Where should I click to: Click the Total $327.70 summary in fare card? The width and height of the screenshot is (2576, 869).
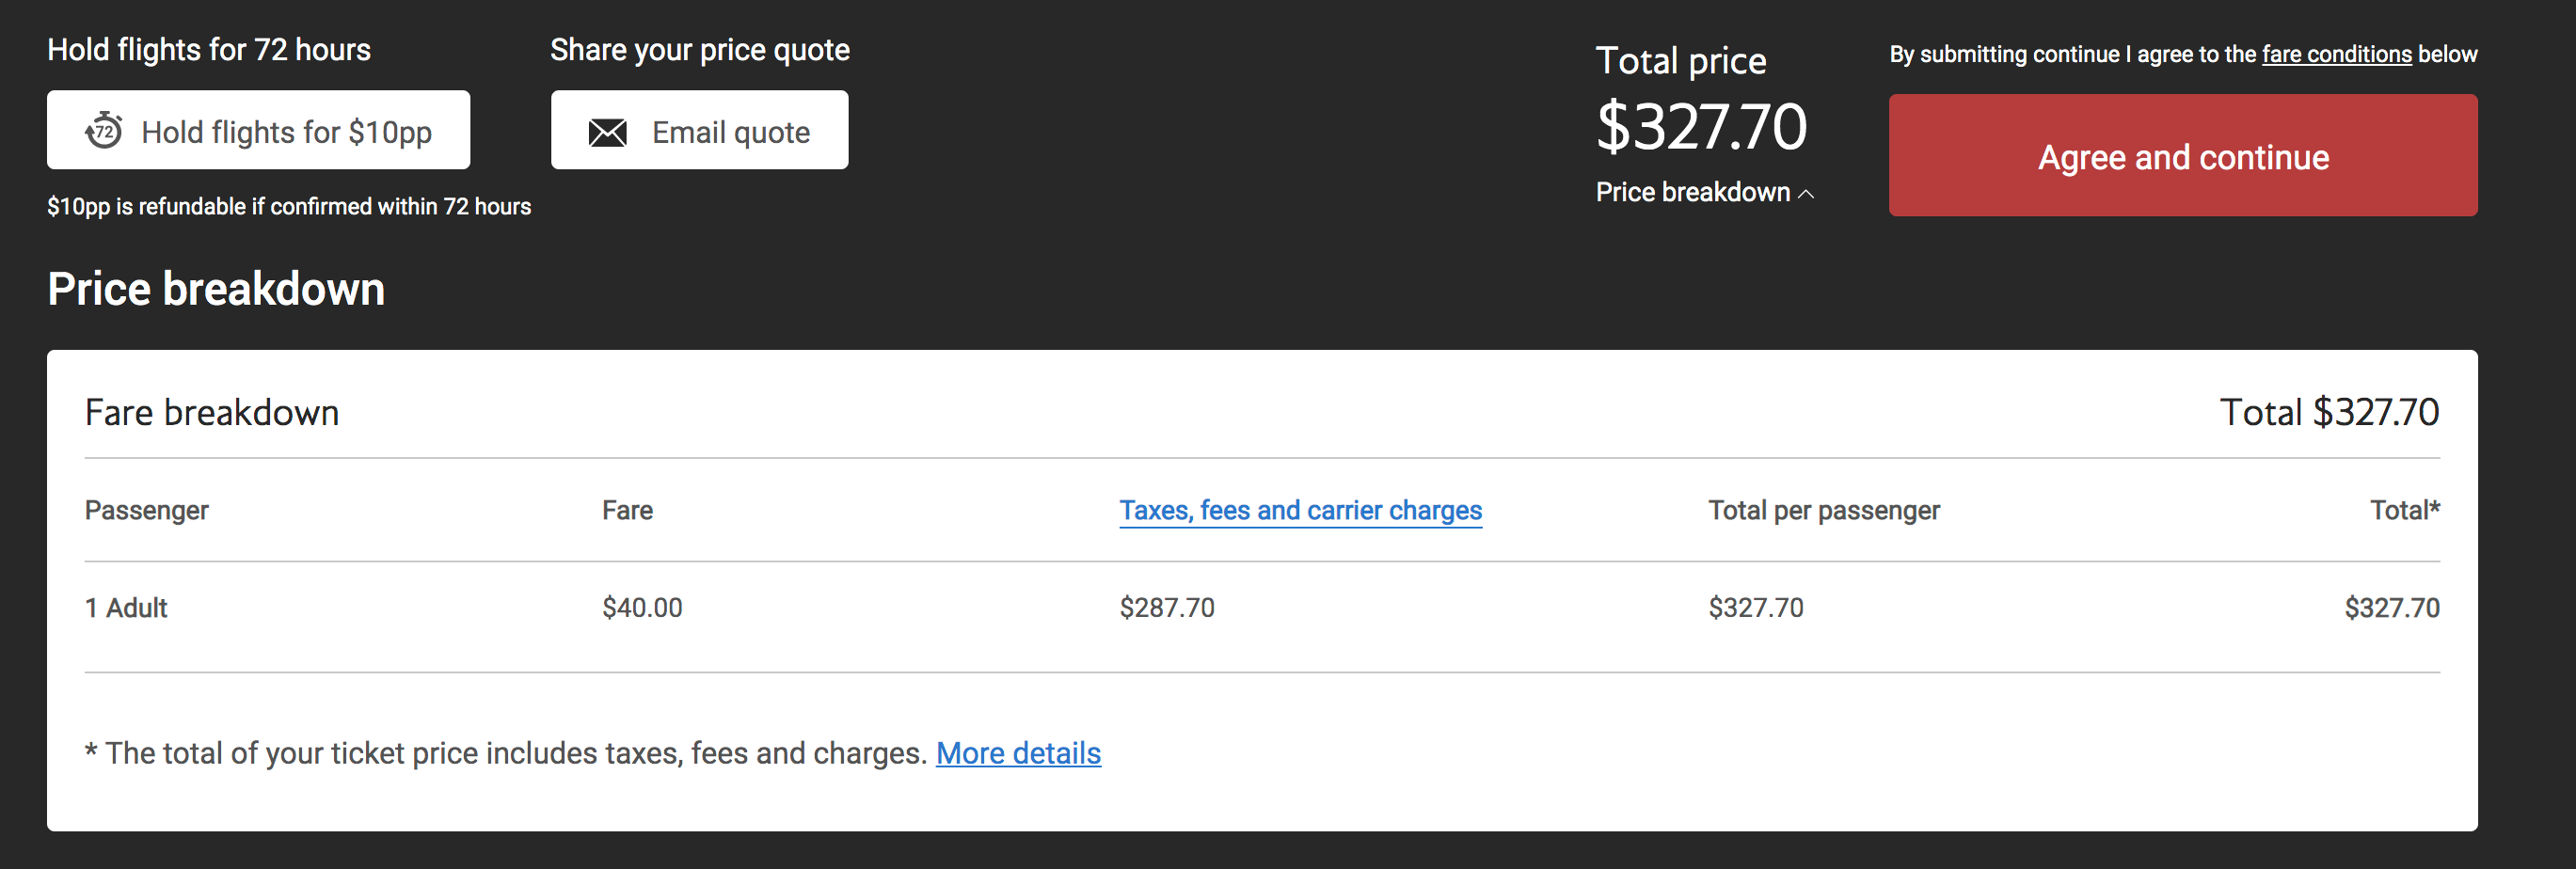pyautogui.click(x=2328, y=413)
